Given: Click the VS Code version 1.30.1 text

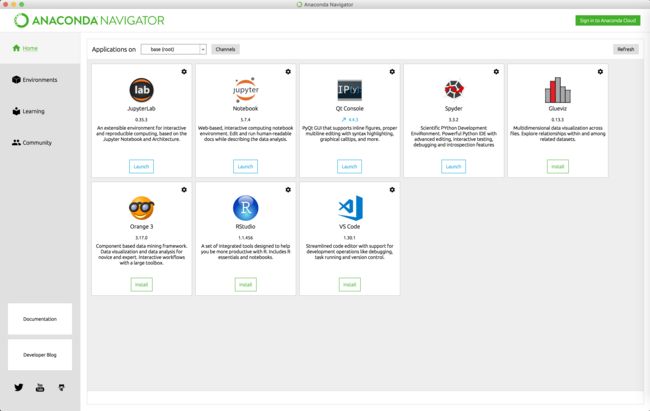Looking at the screenshot, I should point(349,238).
